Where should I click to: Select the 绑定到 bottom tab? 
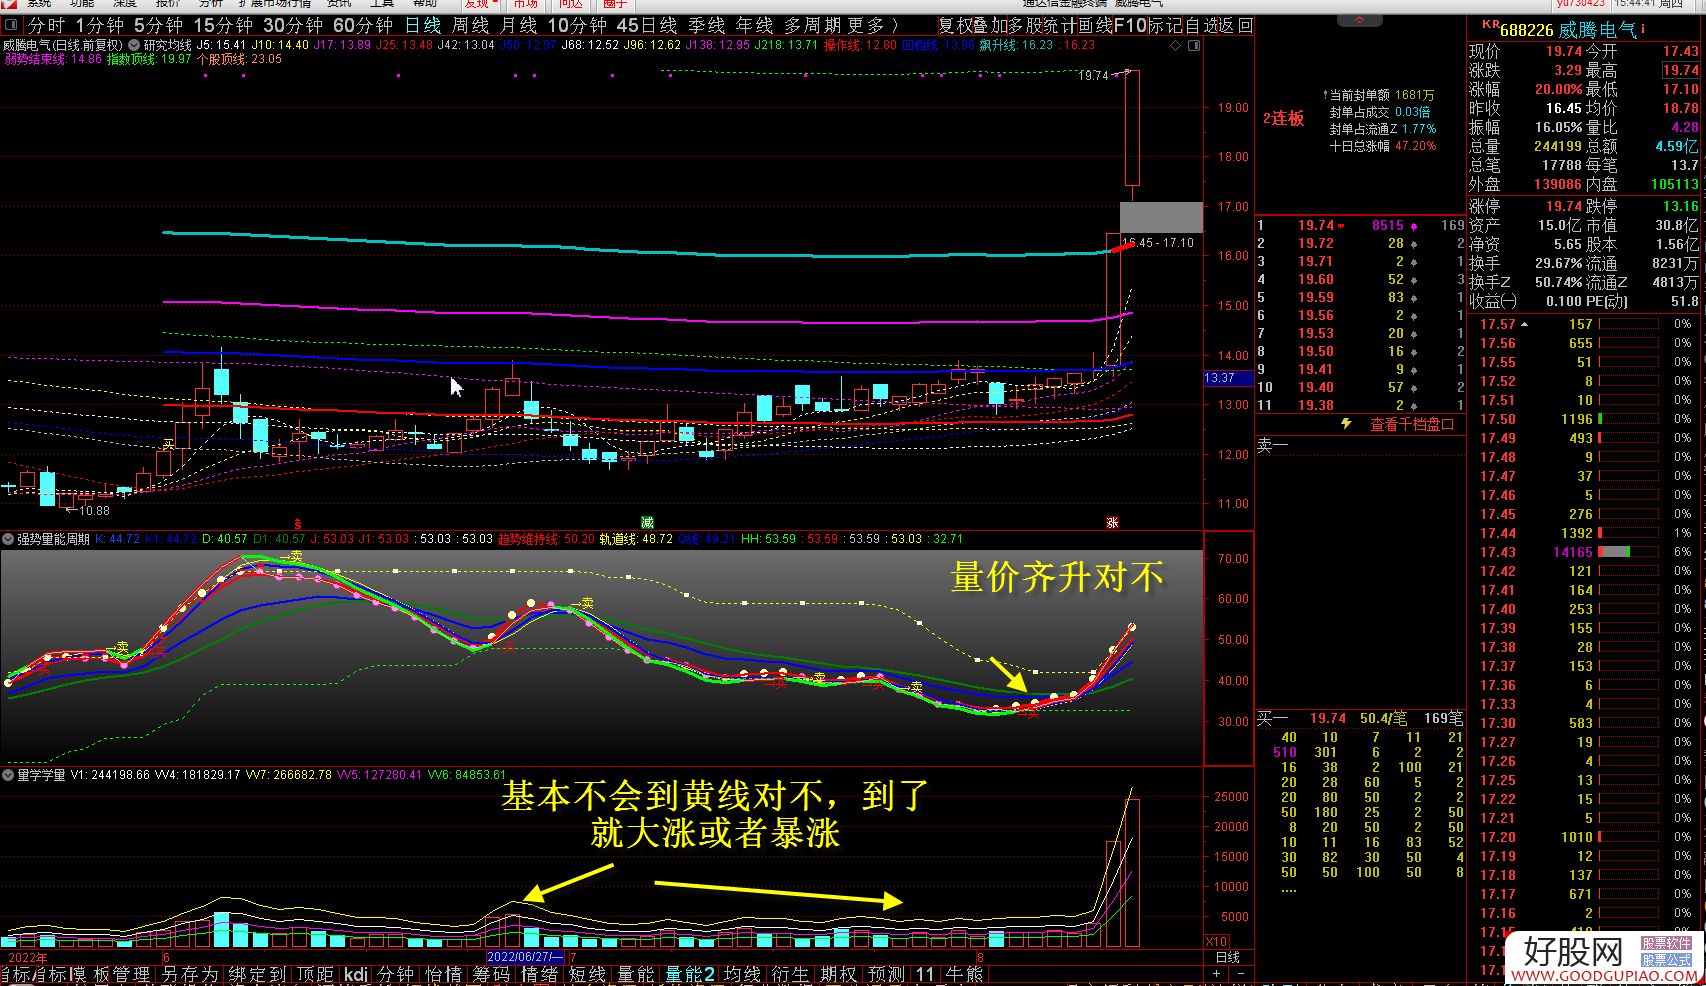(x=257, y=974)
